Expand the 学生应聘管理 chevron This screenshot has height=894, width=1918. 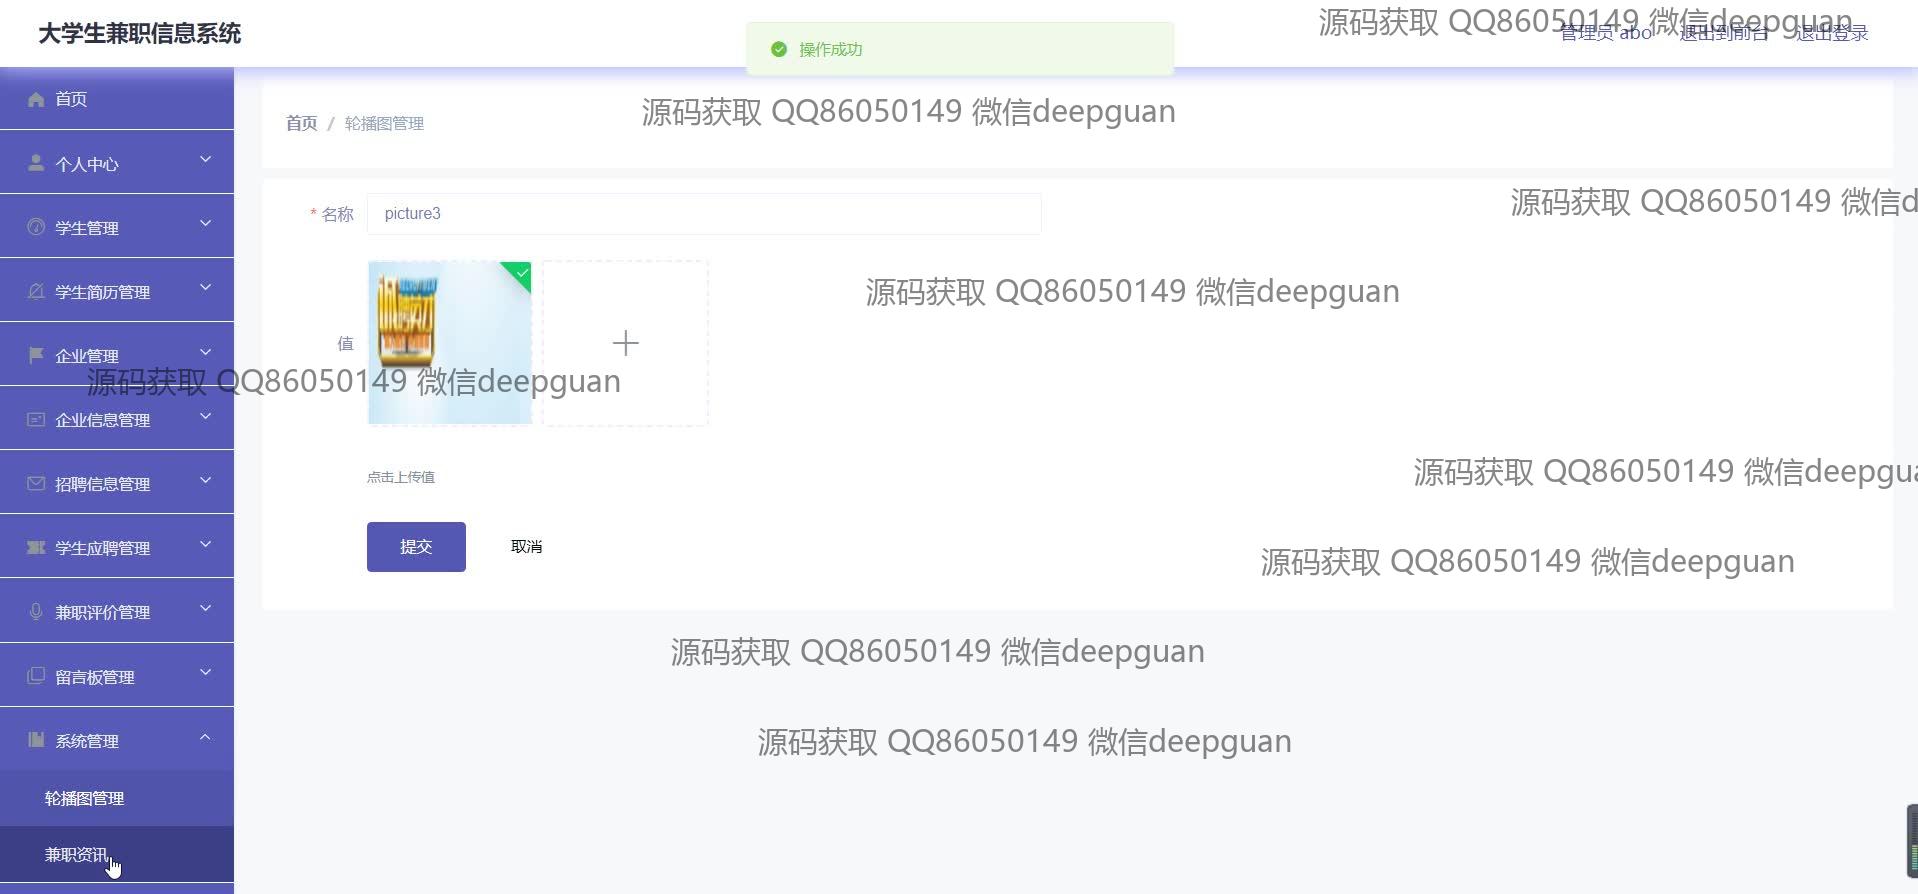[205, 543]
